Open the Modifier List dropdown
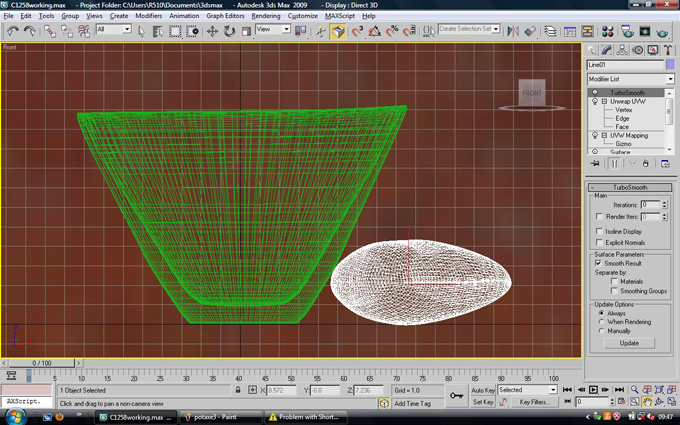This screenshot has width=680, height=425. [630, 79]
